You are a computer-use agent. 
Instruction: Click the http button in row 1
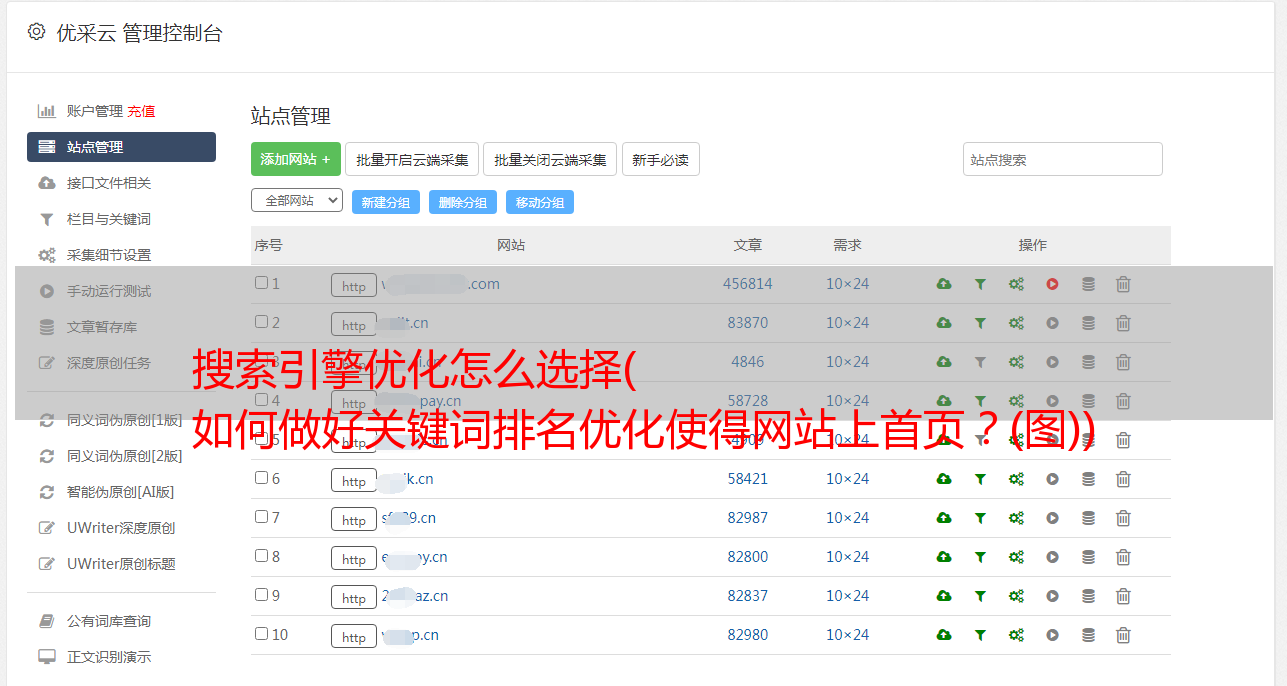coord(354,285)
